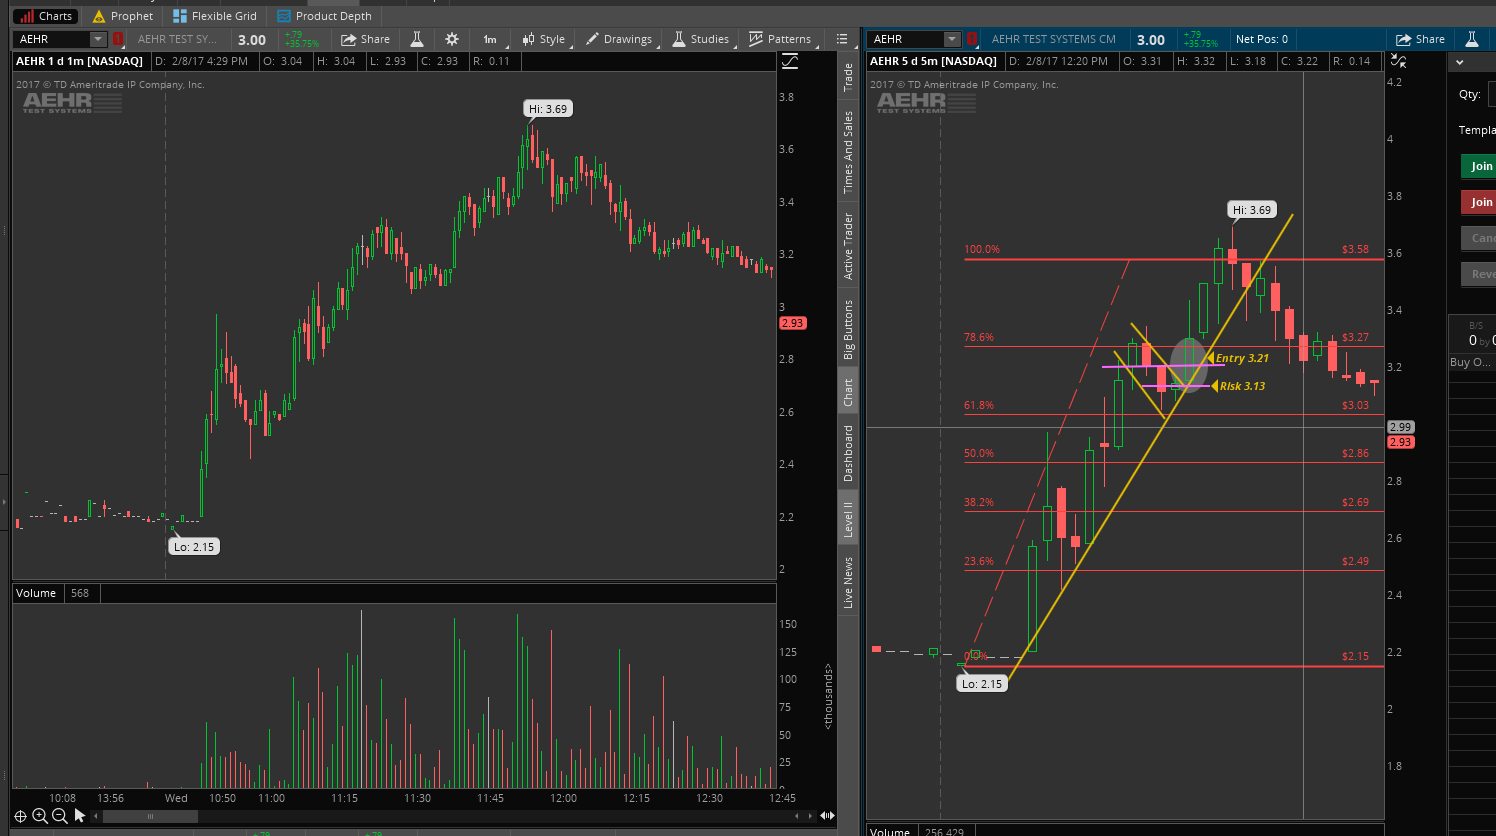Toggle the Level II side tab
Viewport: 1496px width, 836px height.
(x=848, y=518)
